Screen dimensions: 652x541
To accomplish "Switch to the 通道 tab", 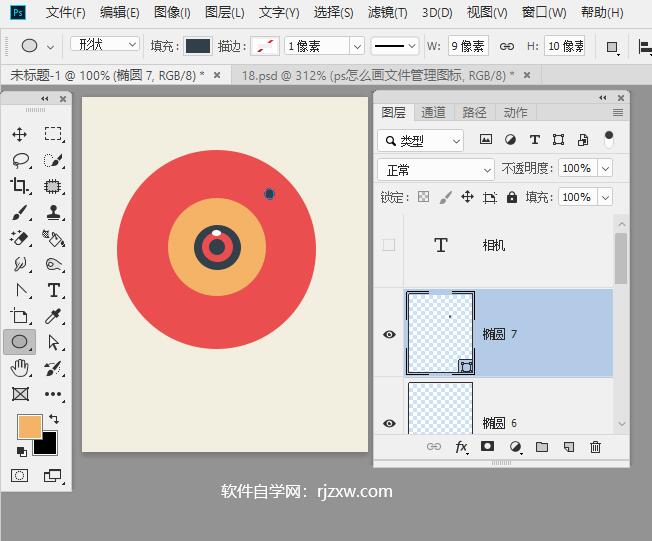I will [433, 112].
